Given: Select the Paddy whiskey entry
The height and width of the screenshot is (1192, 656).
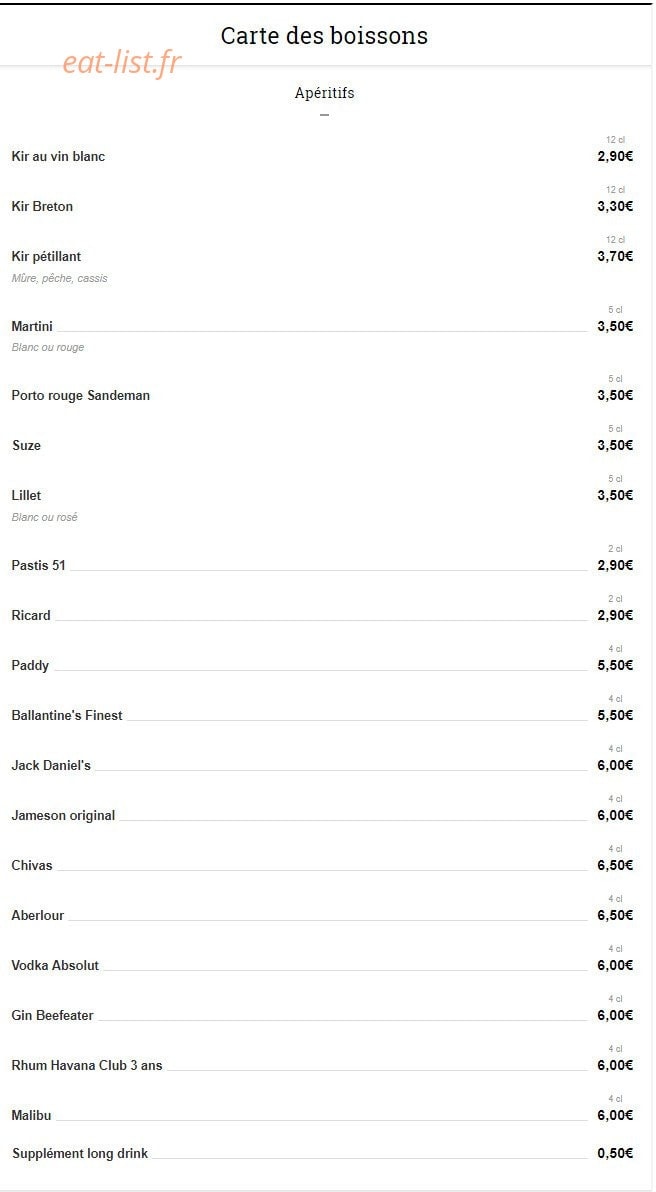Looking at the screenshot, I should tap(30, 666).
